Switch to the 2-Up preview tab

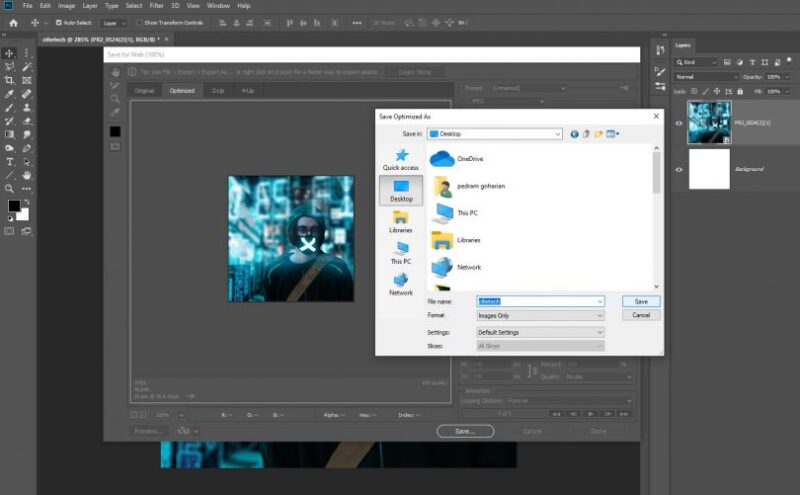(217, 91)
